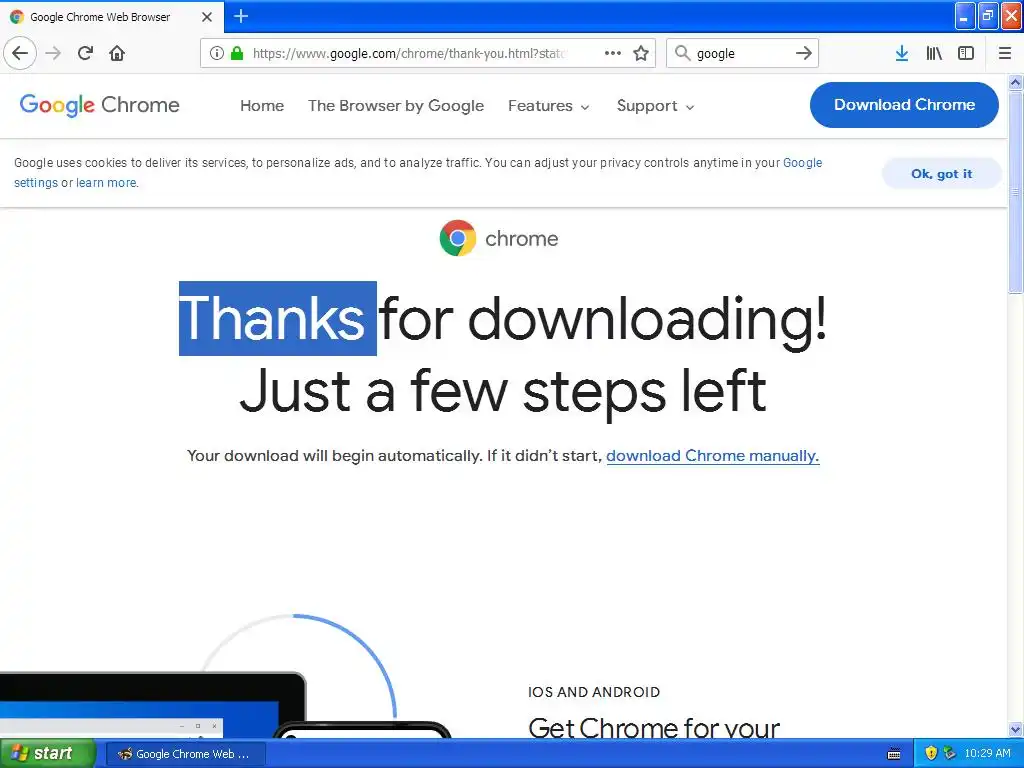This screenshot has width=1024, height=768.
Task: Click the Google Chrome logo in header
Action: coord(99,105)
